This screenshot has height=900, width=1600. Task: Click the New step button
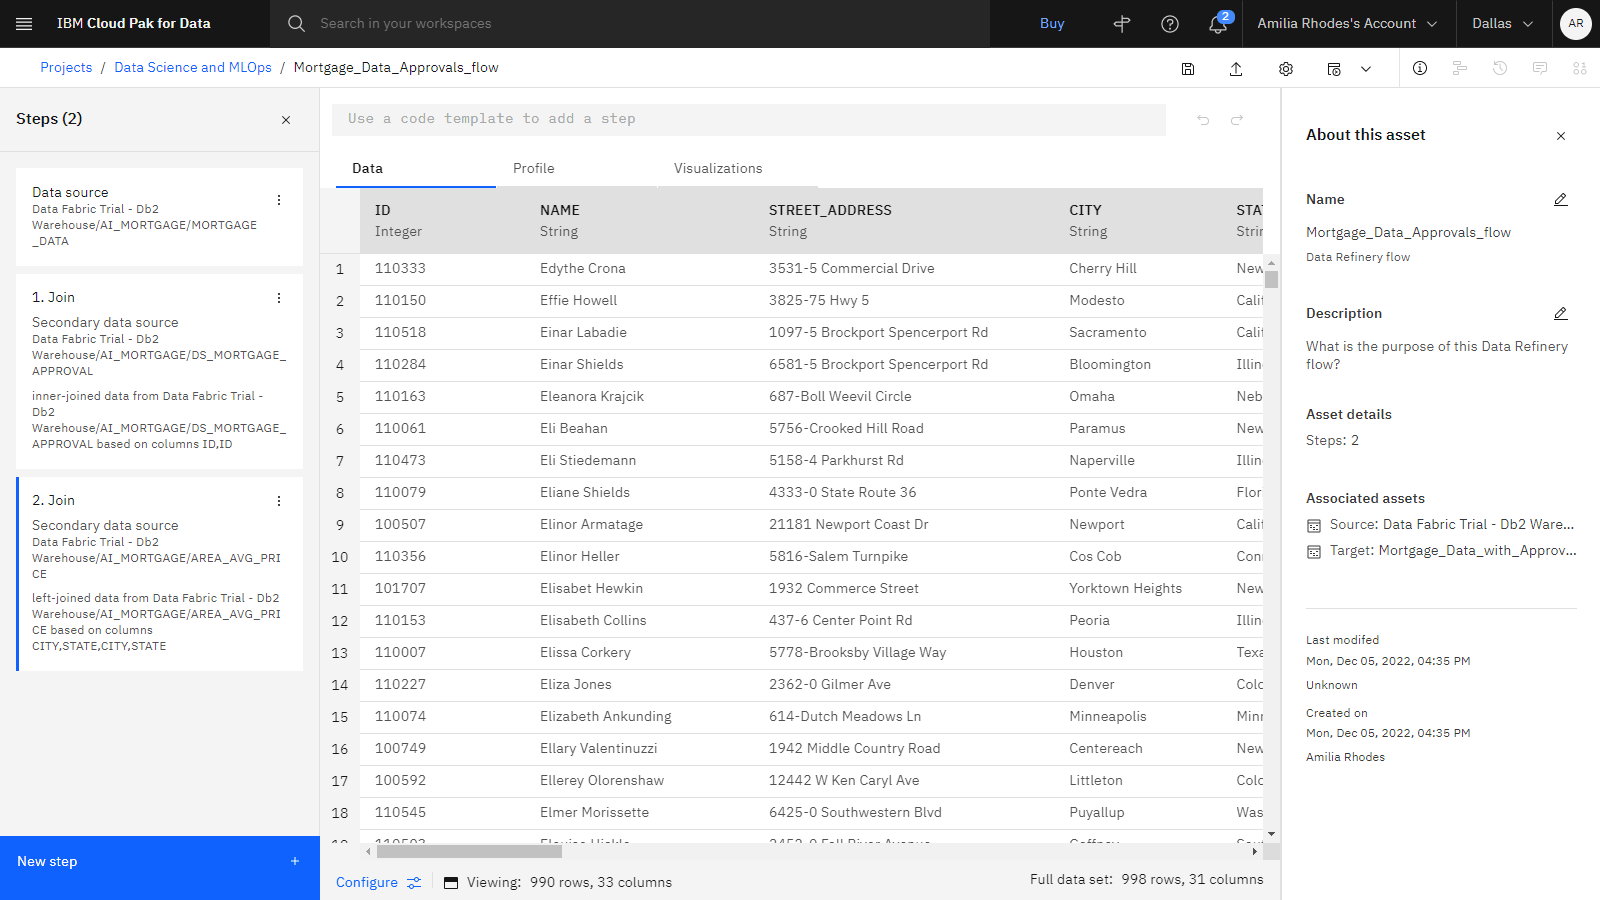[160, 862]
